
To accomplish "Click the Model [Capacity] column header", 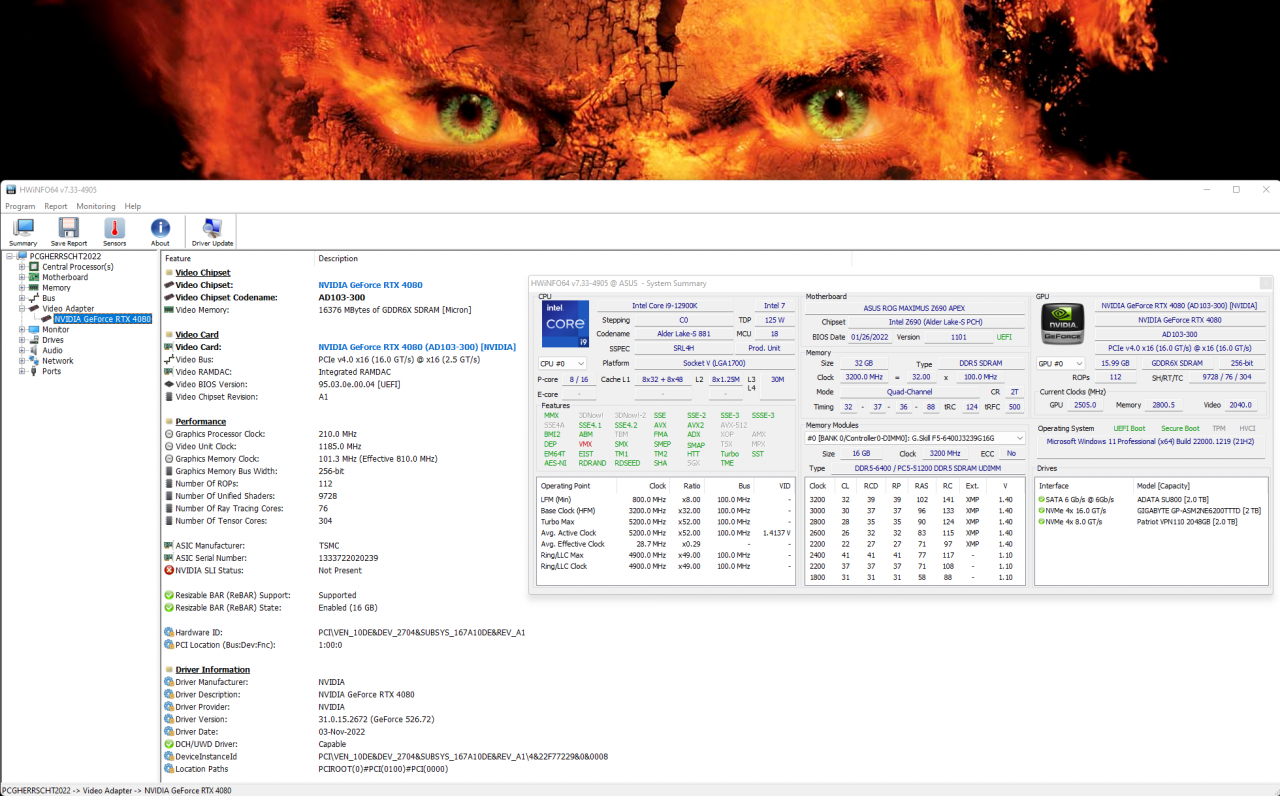I will [1161, 485].
